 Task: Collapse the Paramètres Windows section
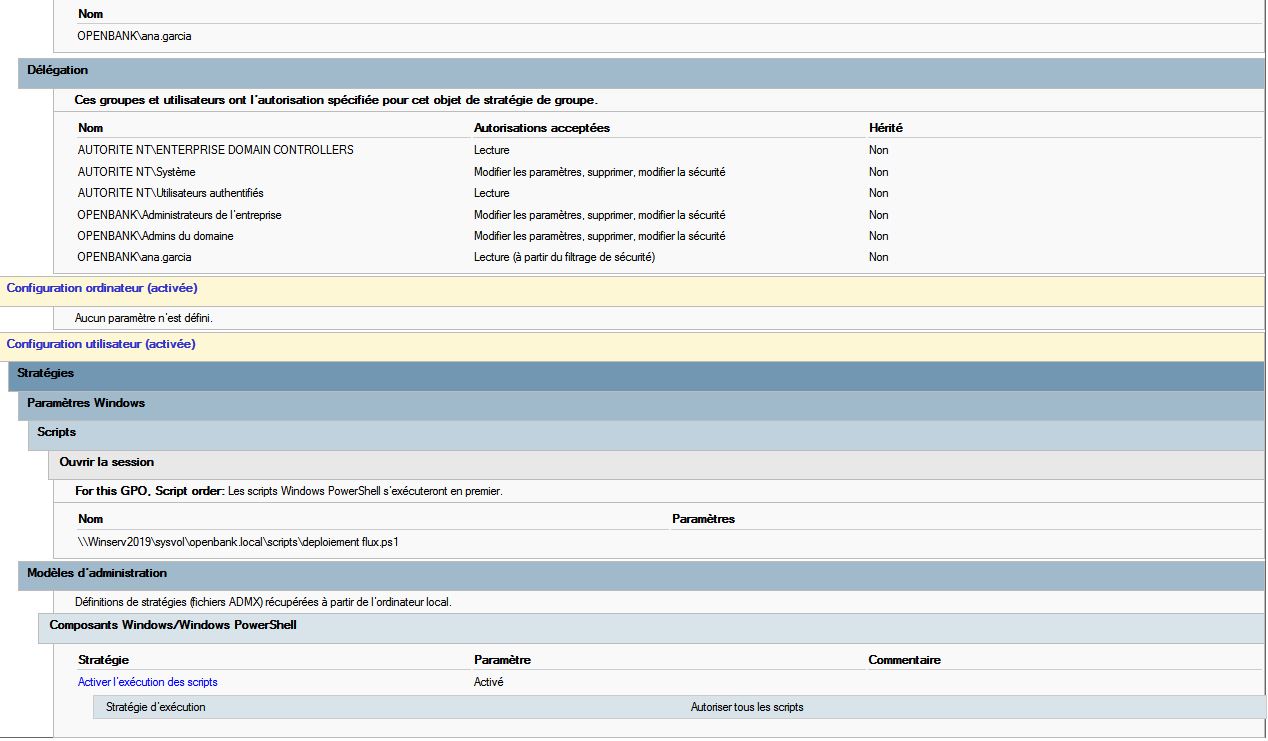pyautogui.click(x=86, y=403)
